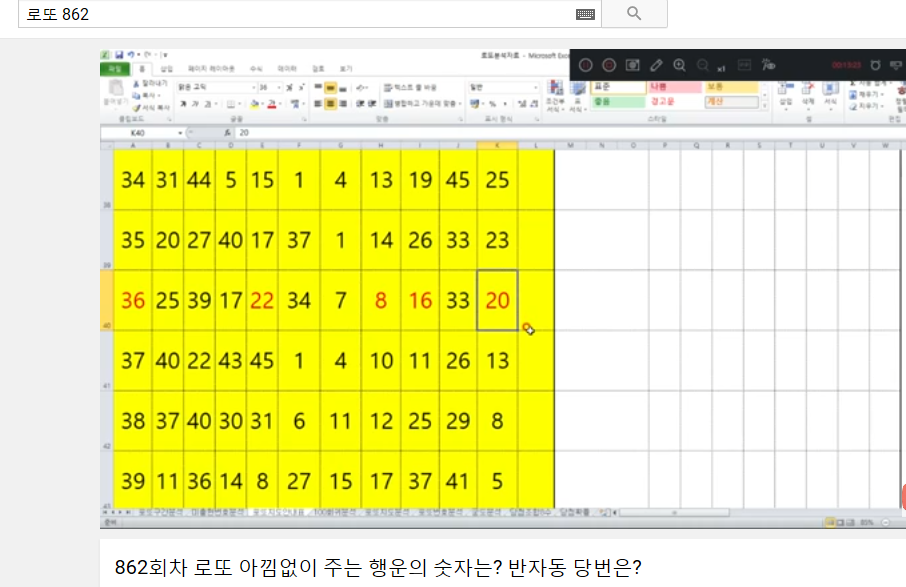
Task: Click the merge and center icon
Action: pyautogui.click(x=387, y=104)
